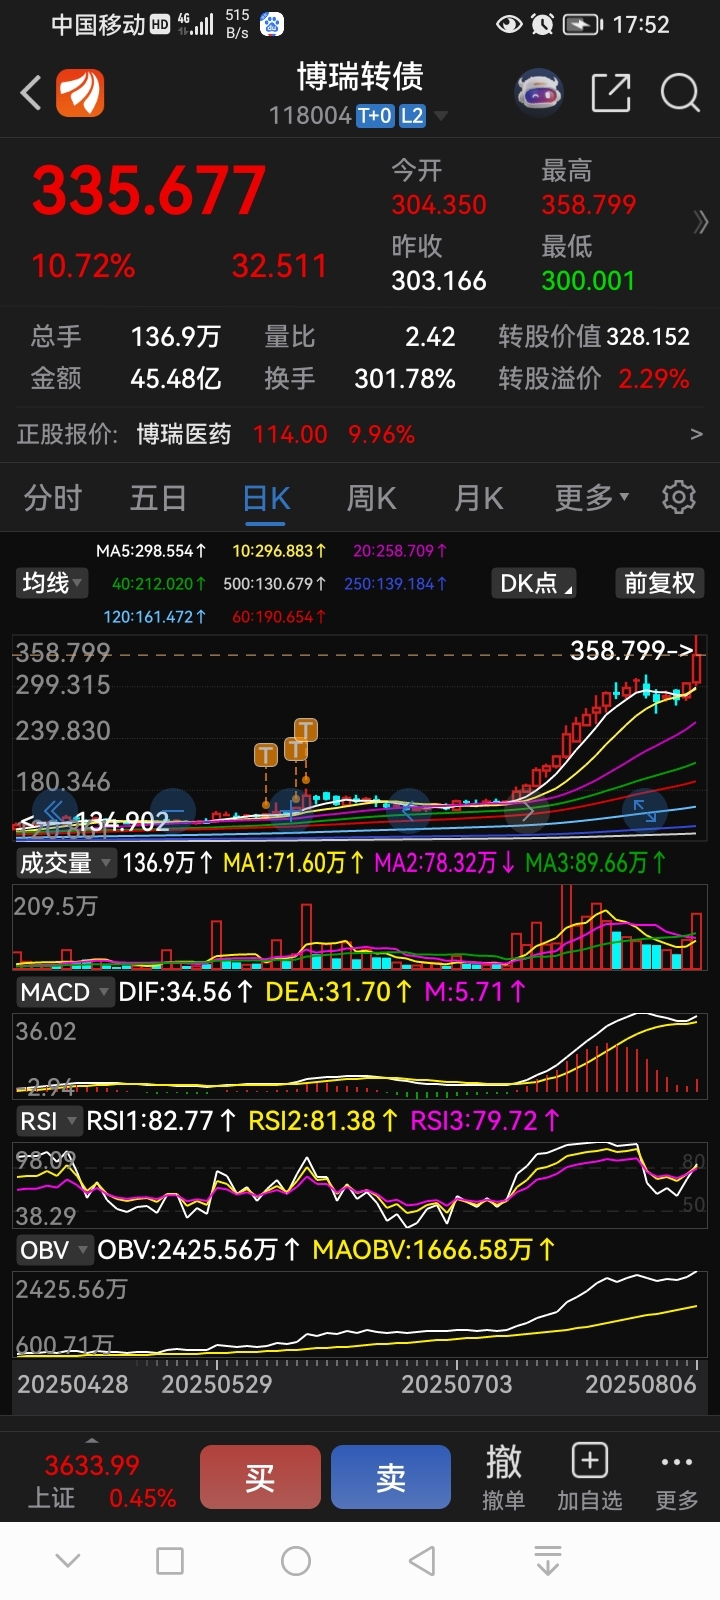The image size is (720, 1600).
Task: Tap current price 335.677
Action: point(149,190)
